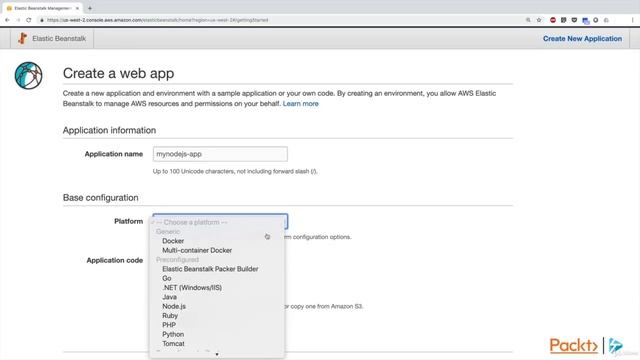Select Ruby platform option
The image size is (640, 360).
pos(170,316)
